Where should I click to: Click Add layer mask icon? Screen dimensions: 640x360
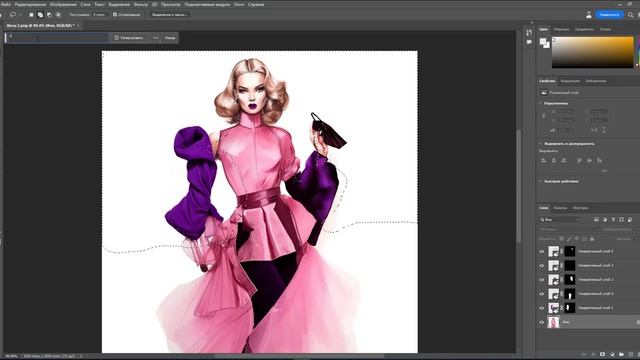click(602, 354)
